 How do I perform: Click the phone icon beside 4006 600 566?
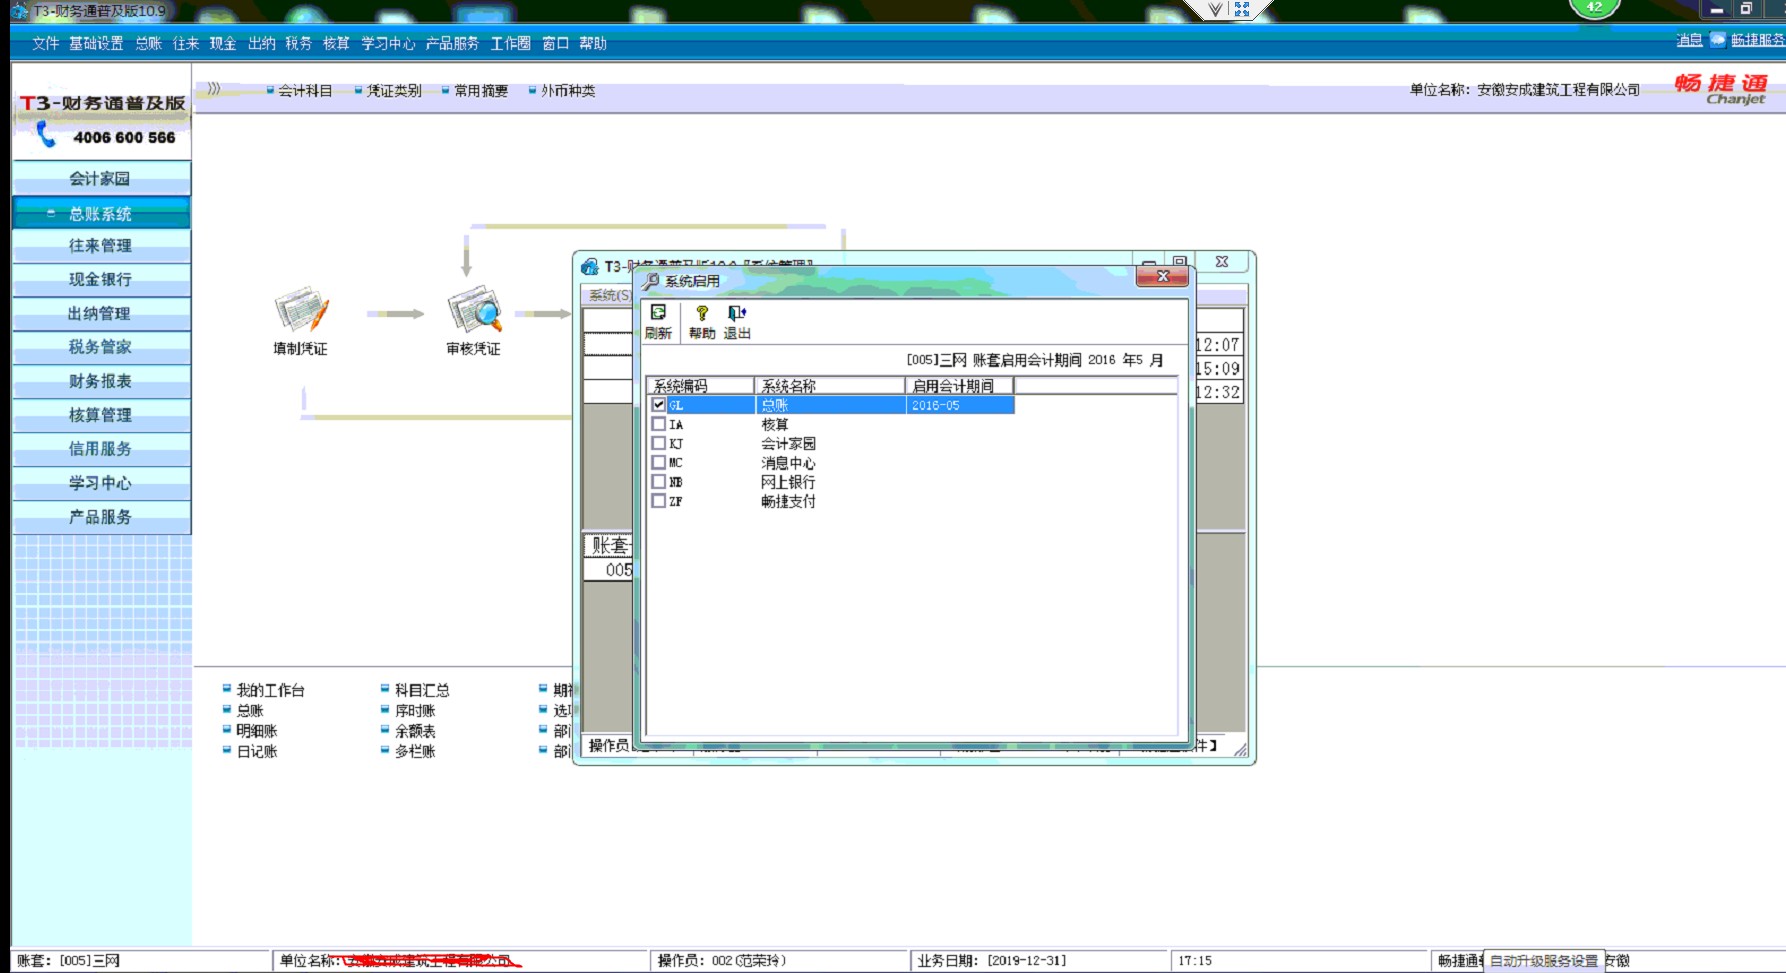pyautogui.click(x=46, y=135)
